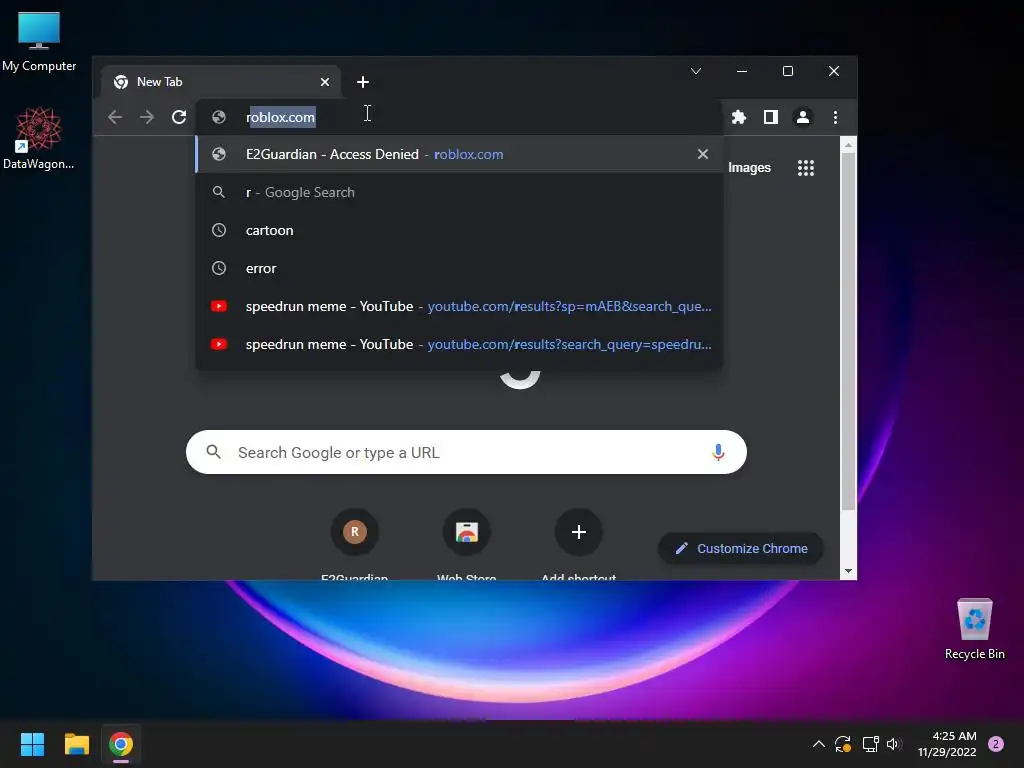
Task: Click the page scrollbar down arrow
Action: [848, 571]
